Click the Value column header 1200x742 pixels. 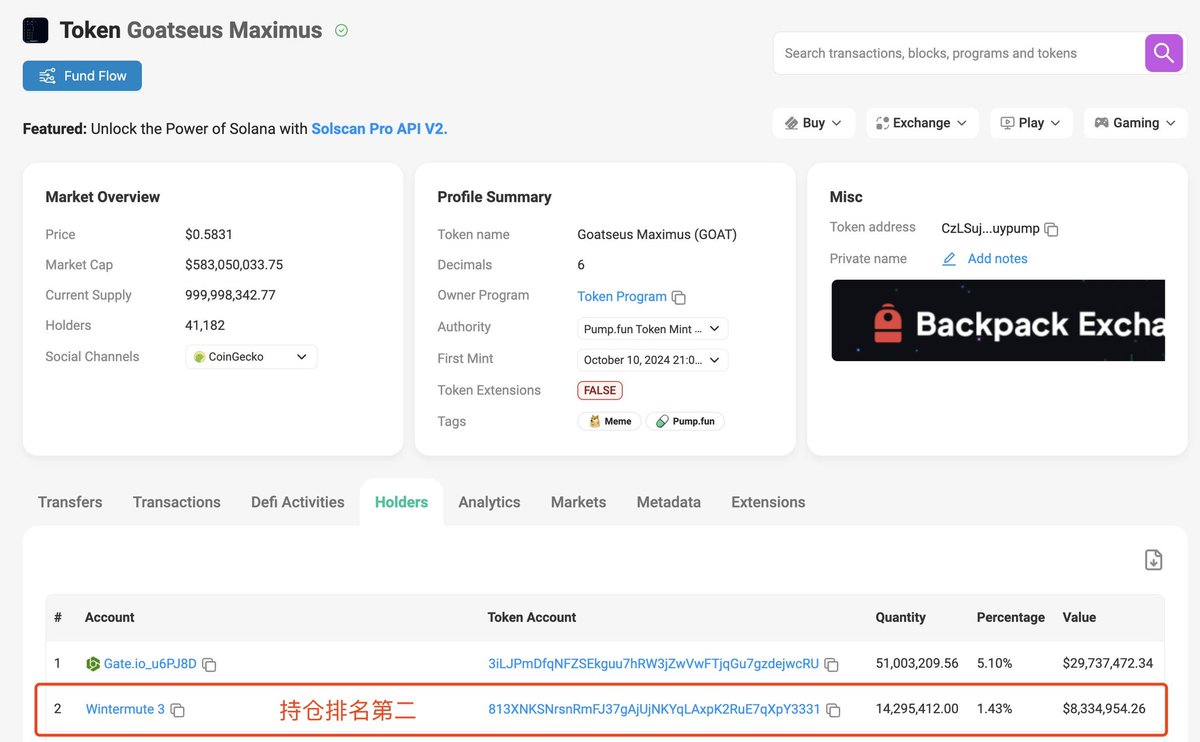pyautogui.click(x=1079, y=617)
